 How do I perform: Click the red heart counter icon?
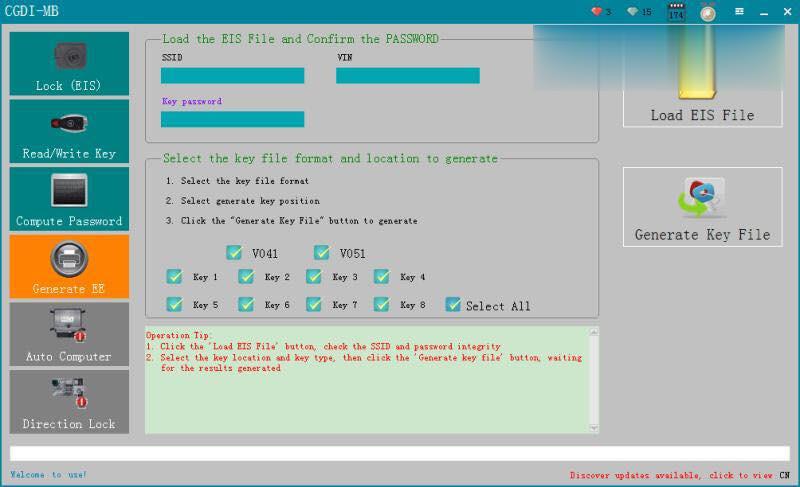coord(596,11)
